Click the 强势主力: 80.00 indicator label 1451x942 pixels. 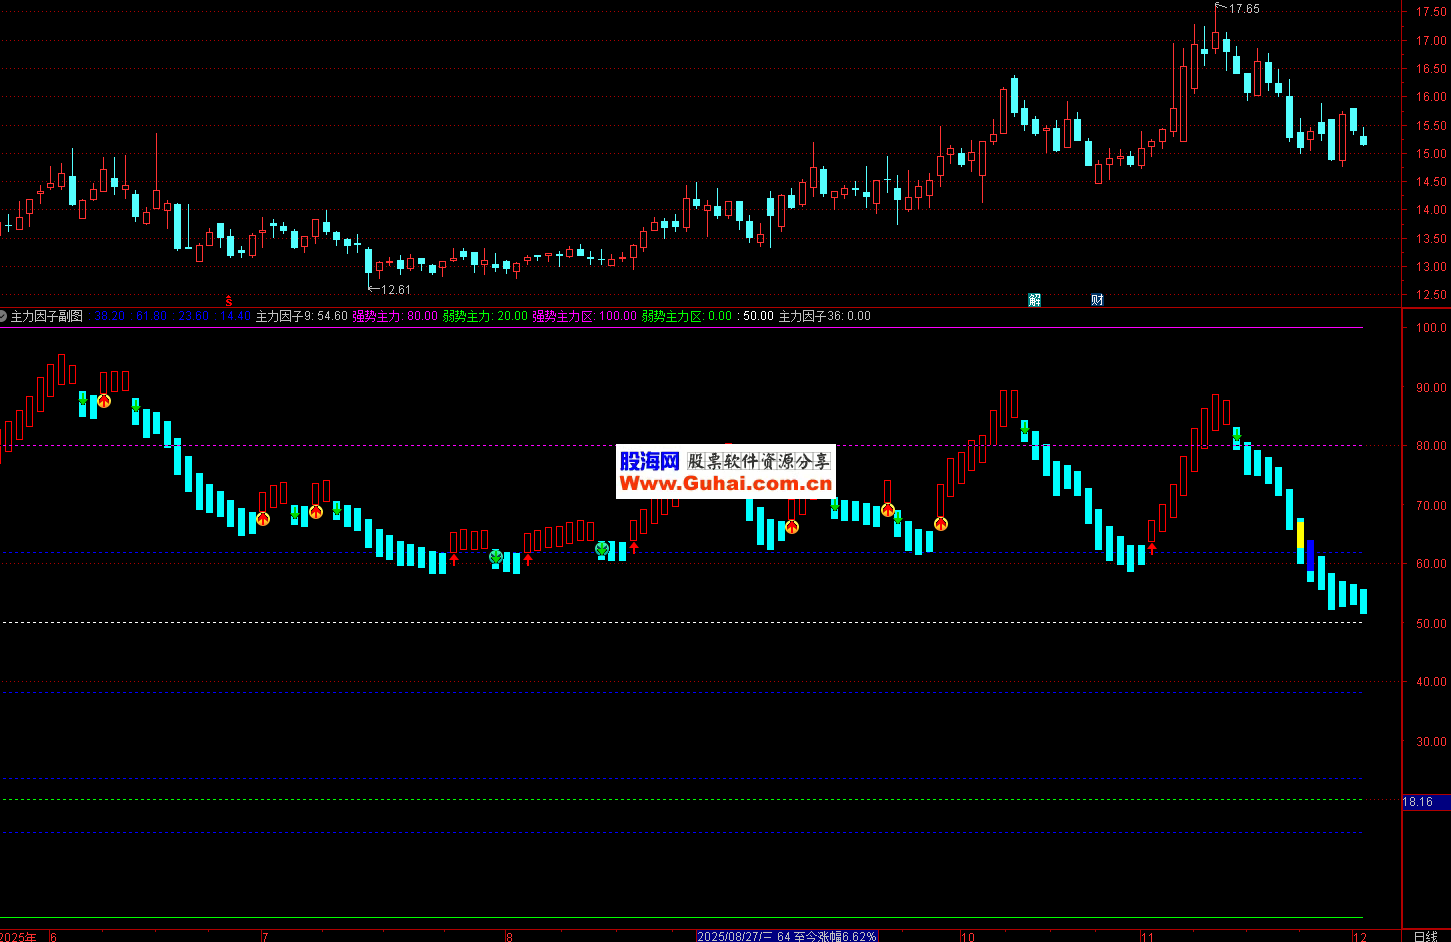coord(395,316)
